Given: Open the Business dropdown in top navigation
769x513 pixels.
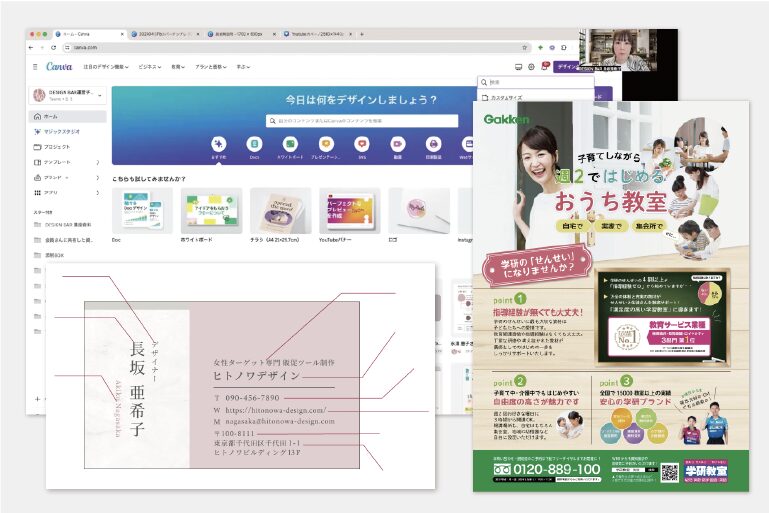Looking at the screenshot, I should click(x=149, y=67).
